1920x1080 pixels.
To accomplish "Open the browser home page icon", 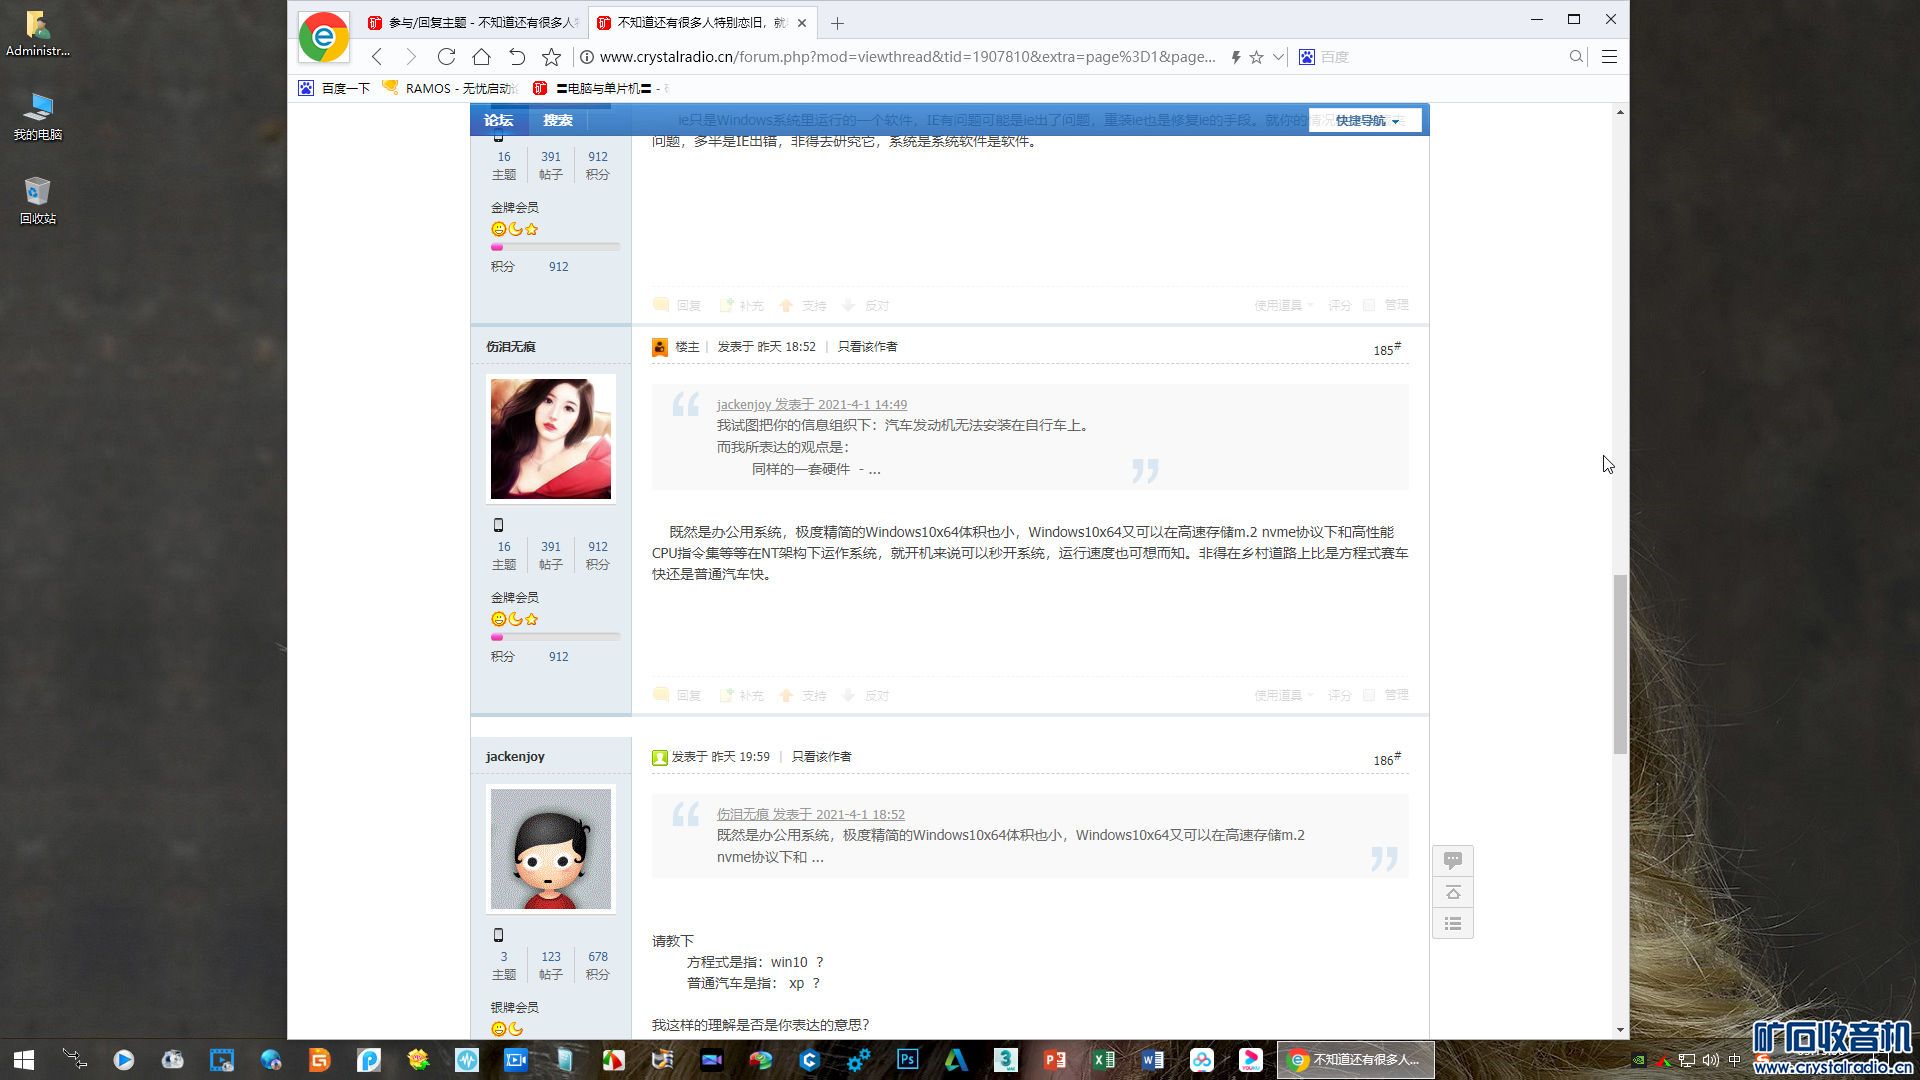I will (481, 57).
